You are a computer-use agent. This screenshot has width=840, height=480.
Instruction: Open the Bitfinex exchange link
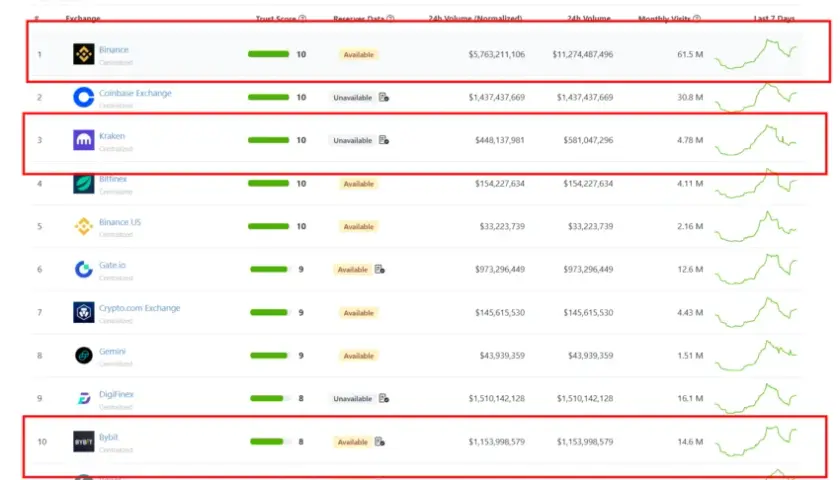coord(113,179)
